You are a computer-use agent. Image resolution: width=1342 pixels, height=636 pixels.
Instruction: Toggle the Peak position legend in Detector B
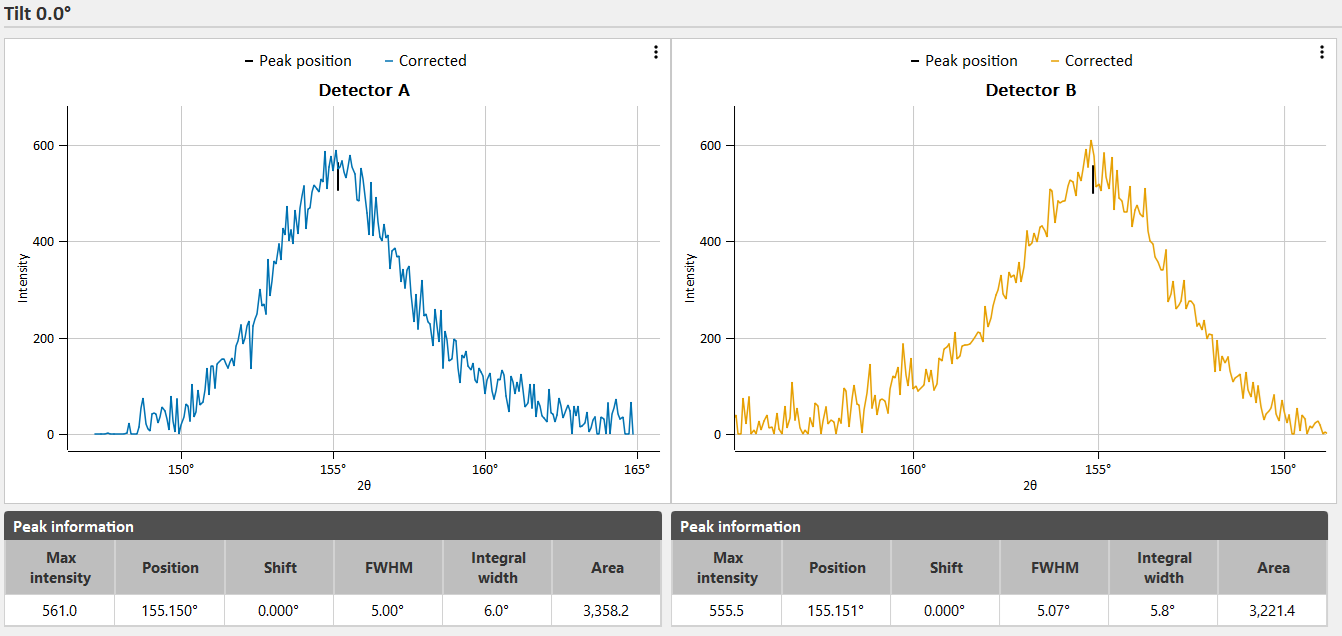pyautogui.click(x=964, y=61)
